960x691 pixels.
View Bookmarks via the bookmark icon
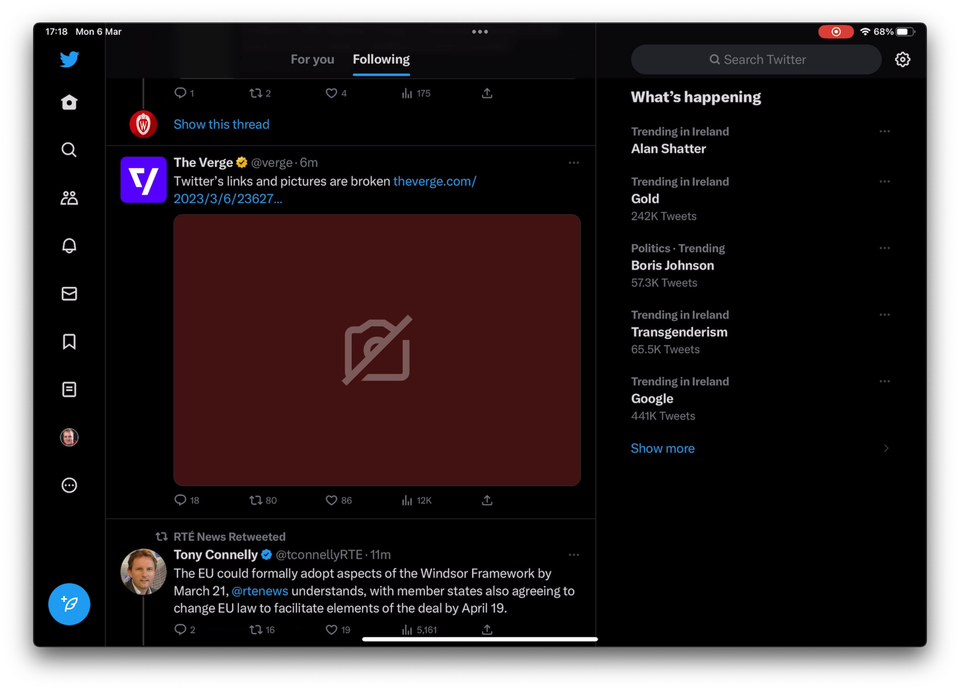(68, 341)
